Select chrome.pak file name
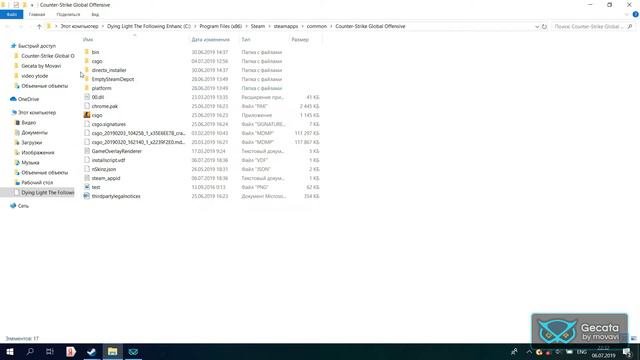This screenshot has height=360, width=640. 104,106
